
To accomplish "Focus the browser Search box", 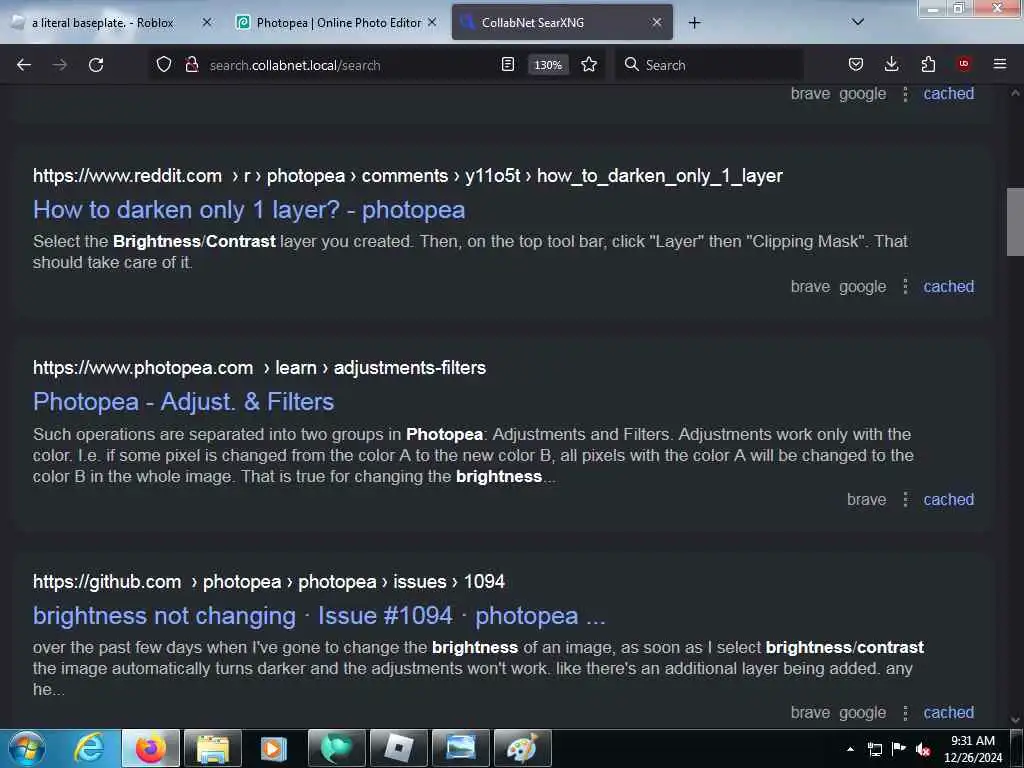I will tap(709, 65).
